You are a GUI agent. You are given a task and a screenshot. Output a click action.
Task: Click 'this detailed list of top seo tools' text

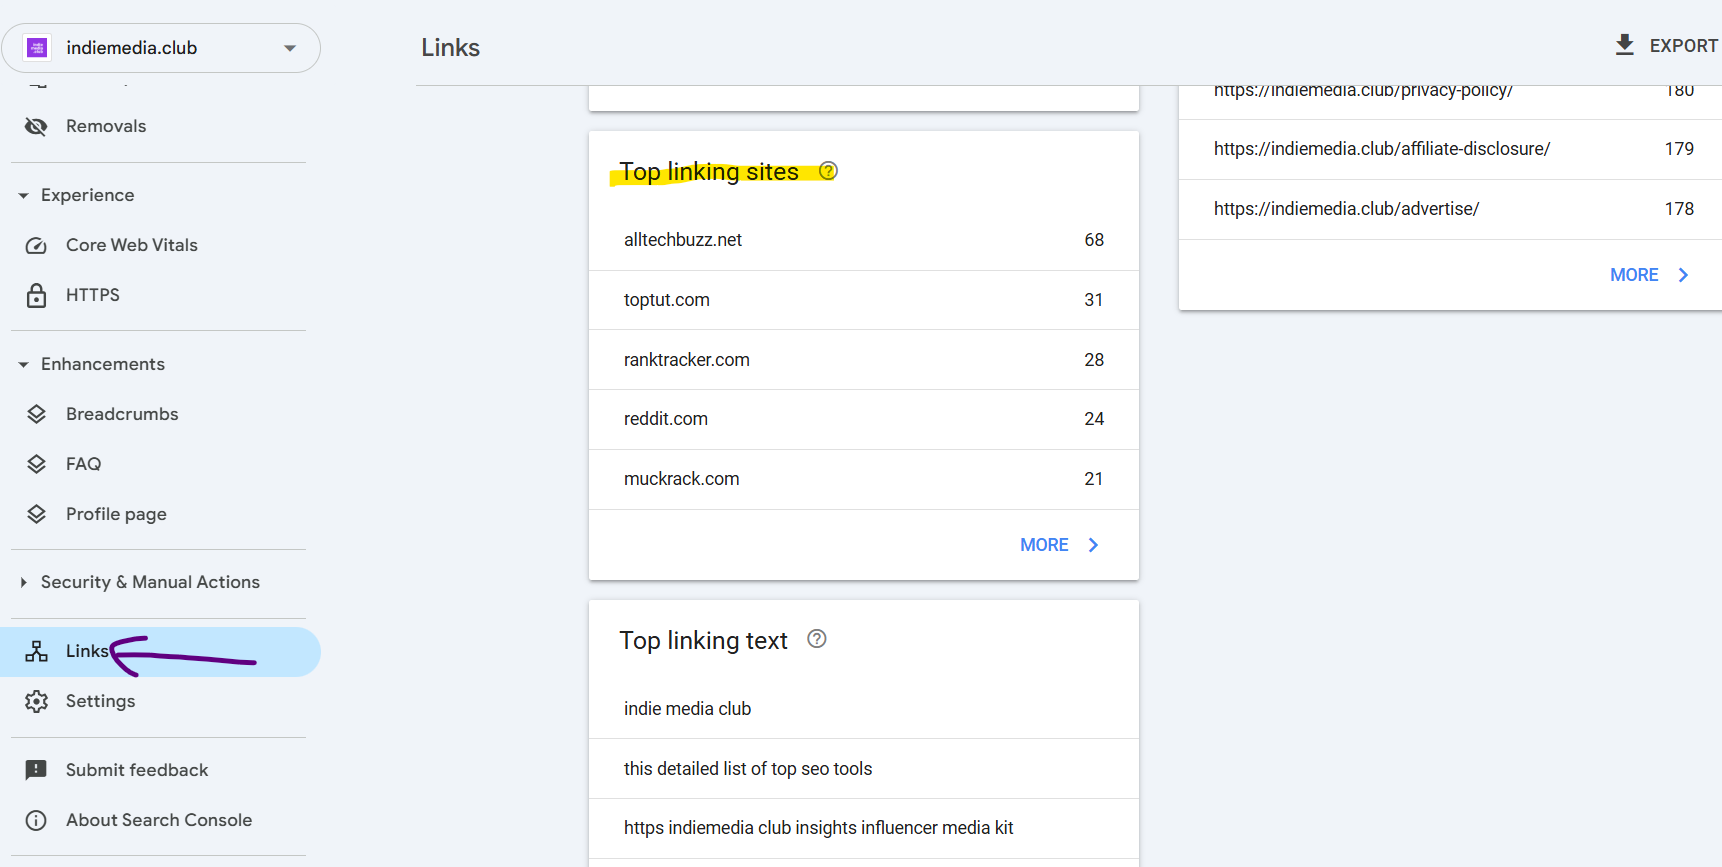[748, 769]
